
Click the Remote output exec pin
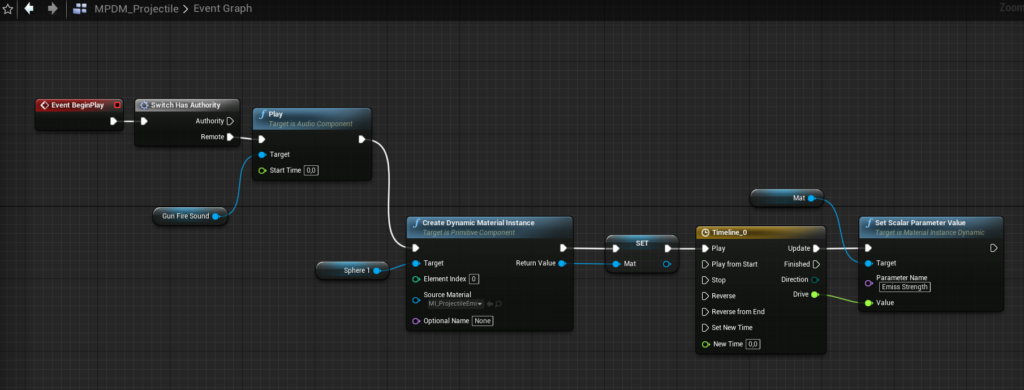[230, 137]
